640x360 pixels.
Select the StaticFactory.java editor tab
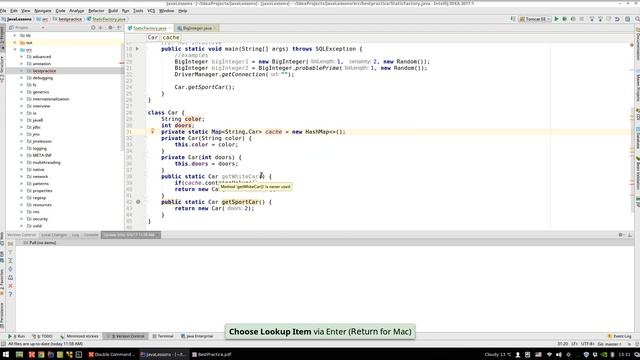pos(149,28)
